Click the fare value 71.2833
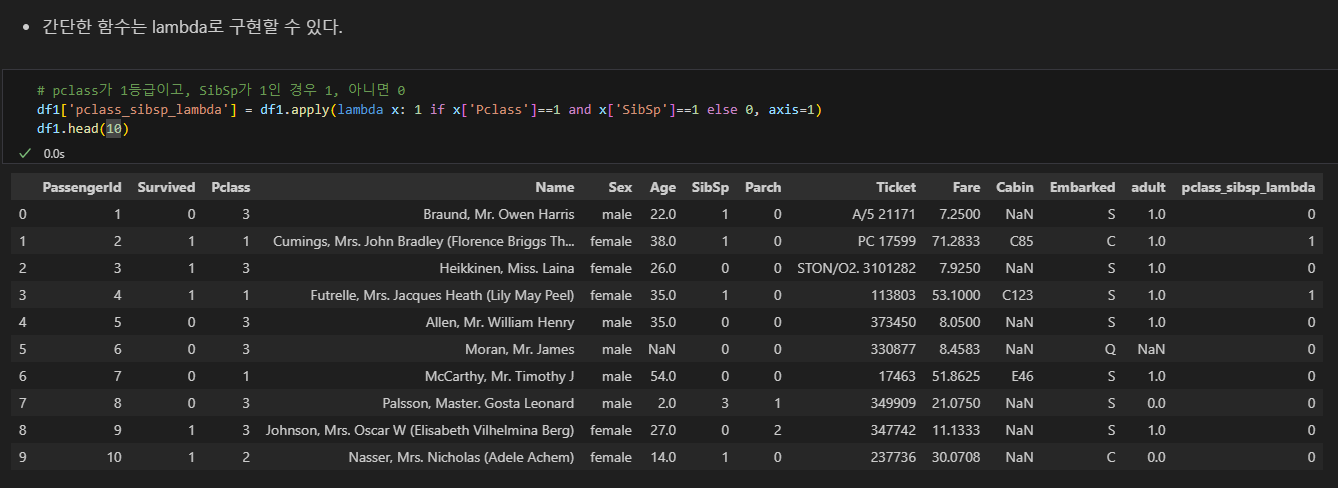The height and width of the screenshot is (488, 1338). pyautogui.click(x=953, y=241)
